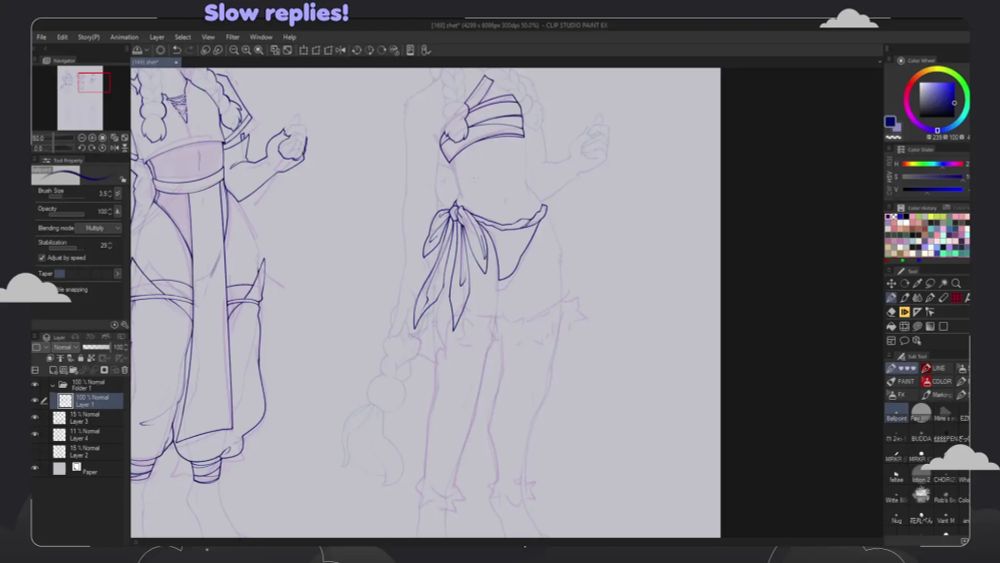Click the Navigator canvas thumbnail
Viewport: 1000px width, 563px height.
[80, 98]
